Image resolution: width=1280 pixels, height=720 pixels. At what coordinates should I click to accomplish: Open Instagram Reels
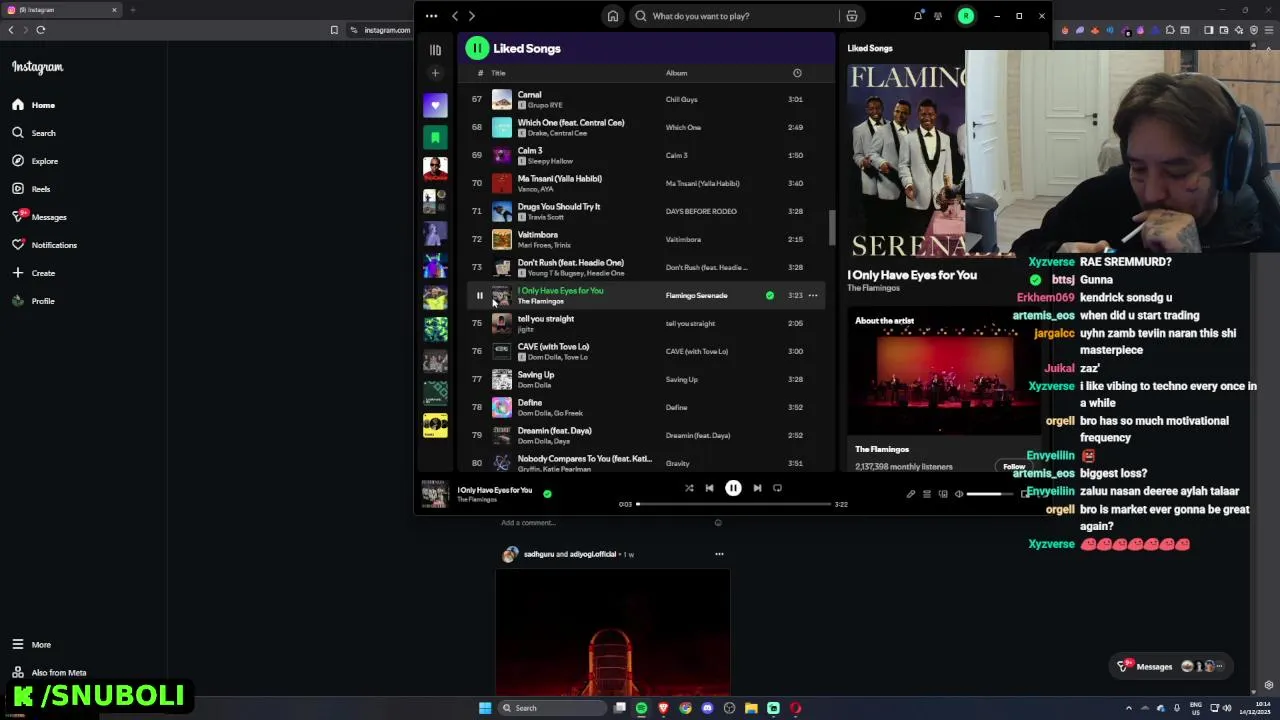click(x=31, y=189)
